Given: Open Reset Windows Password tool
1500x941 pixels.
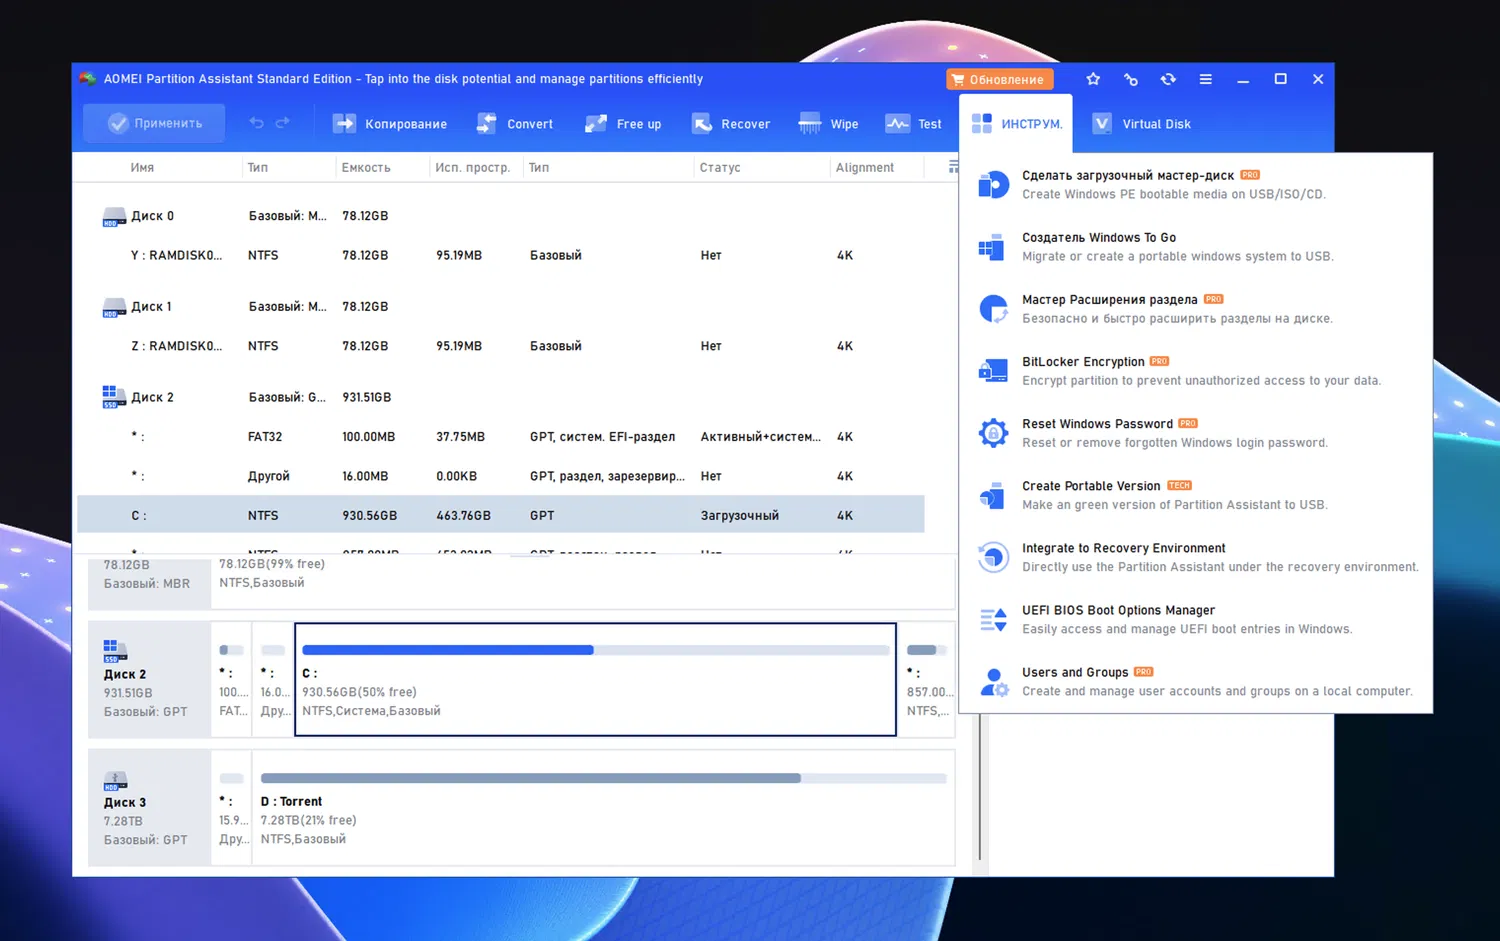Looking at the screenshot, I should [1097, 424].
